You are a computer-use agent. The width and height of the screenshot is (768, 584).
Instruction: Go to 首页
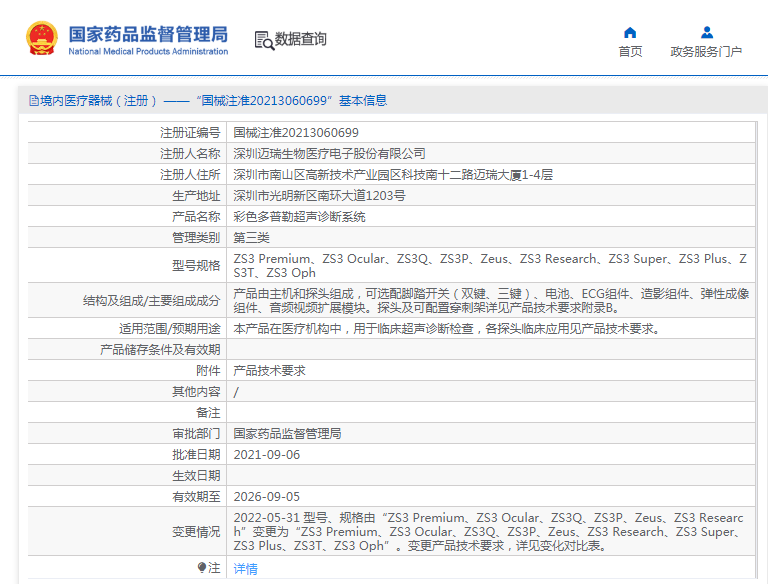point(630,51)
